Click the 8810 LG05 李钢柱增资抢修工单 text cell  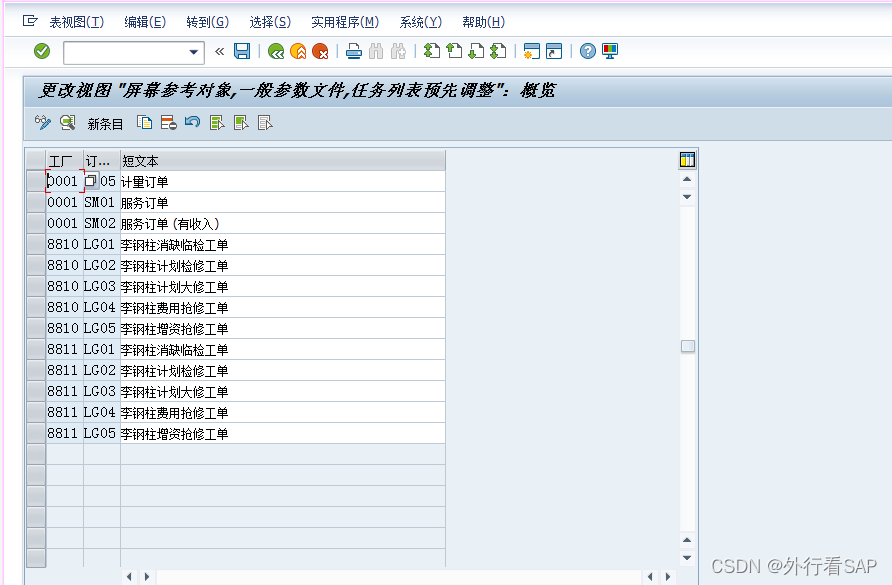point(283,329)
